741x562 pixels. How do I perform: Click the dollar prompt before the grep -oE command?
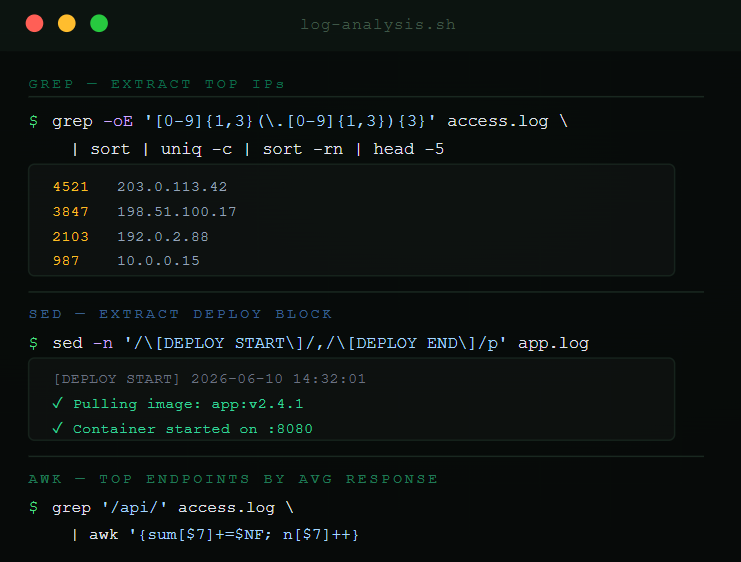coord(33,121)
